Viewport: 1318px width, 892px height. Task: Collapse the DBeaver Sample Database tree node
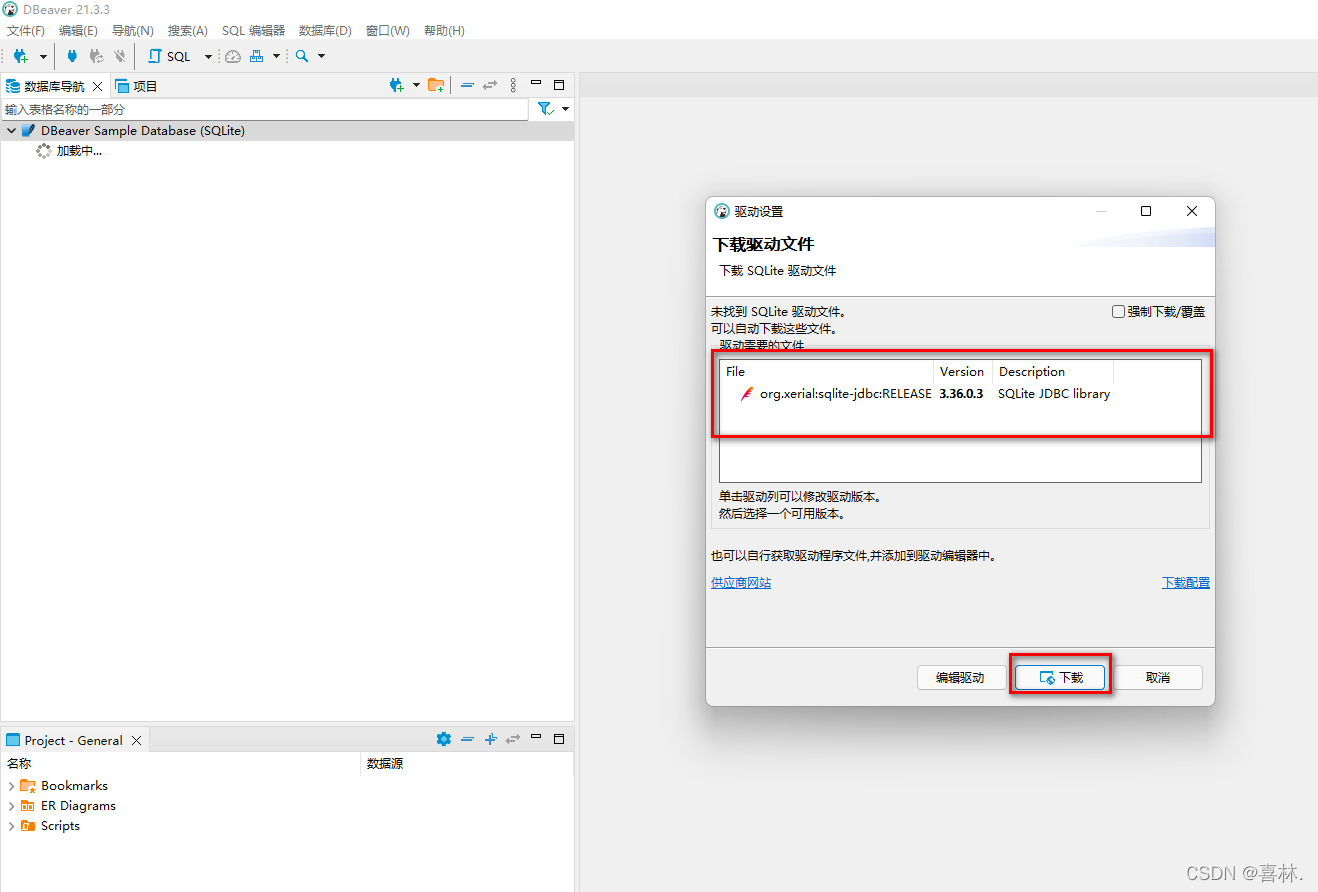tap(11, 131)
